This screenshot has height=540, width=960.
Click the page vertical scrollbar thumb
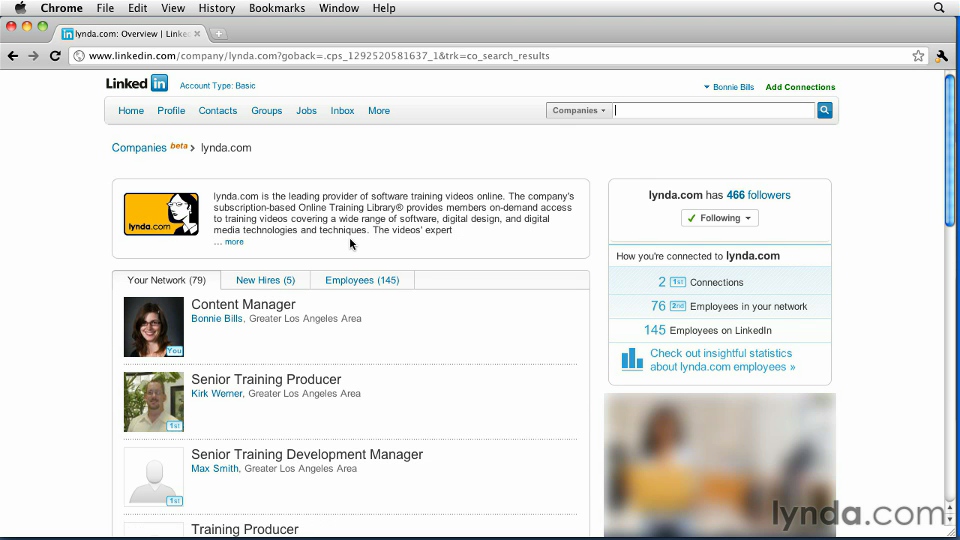click(950, 150)
